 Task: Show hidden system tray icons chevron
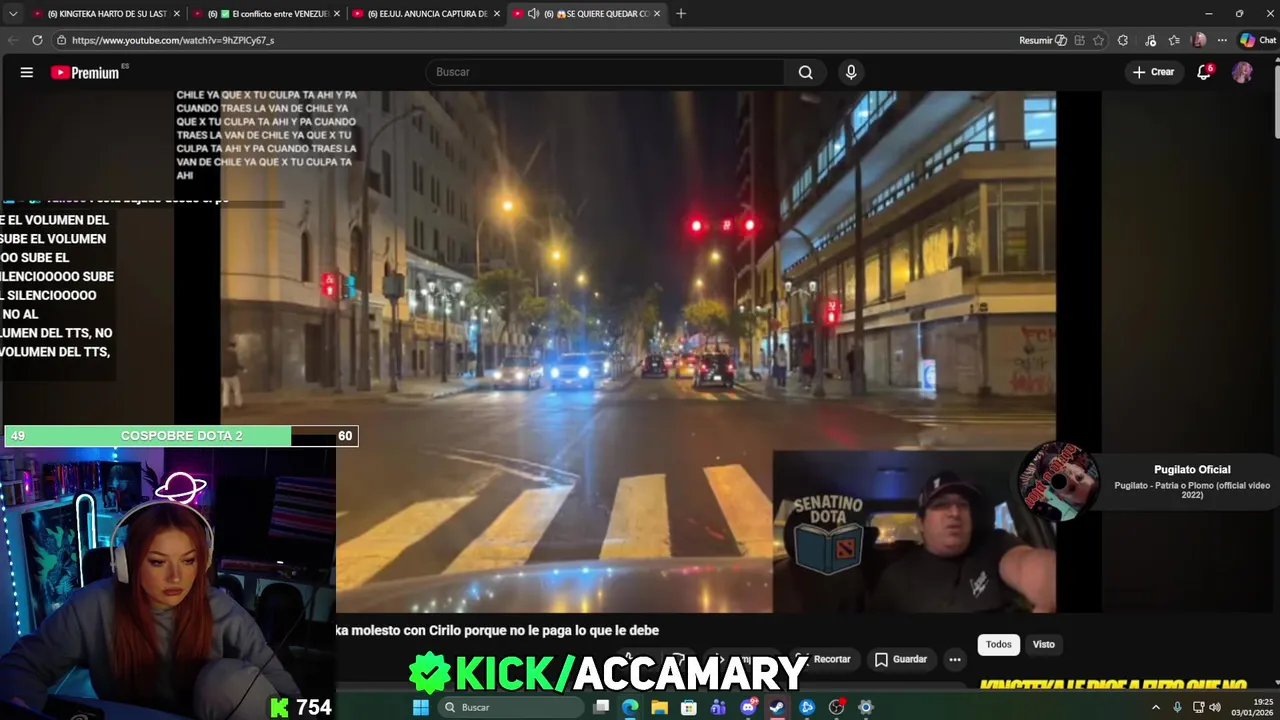coord(1156,707)
